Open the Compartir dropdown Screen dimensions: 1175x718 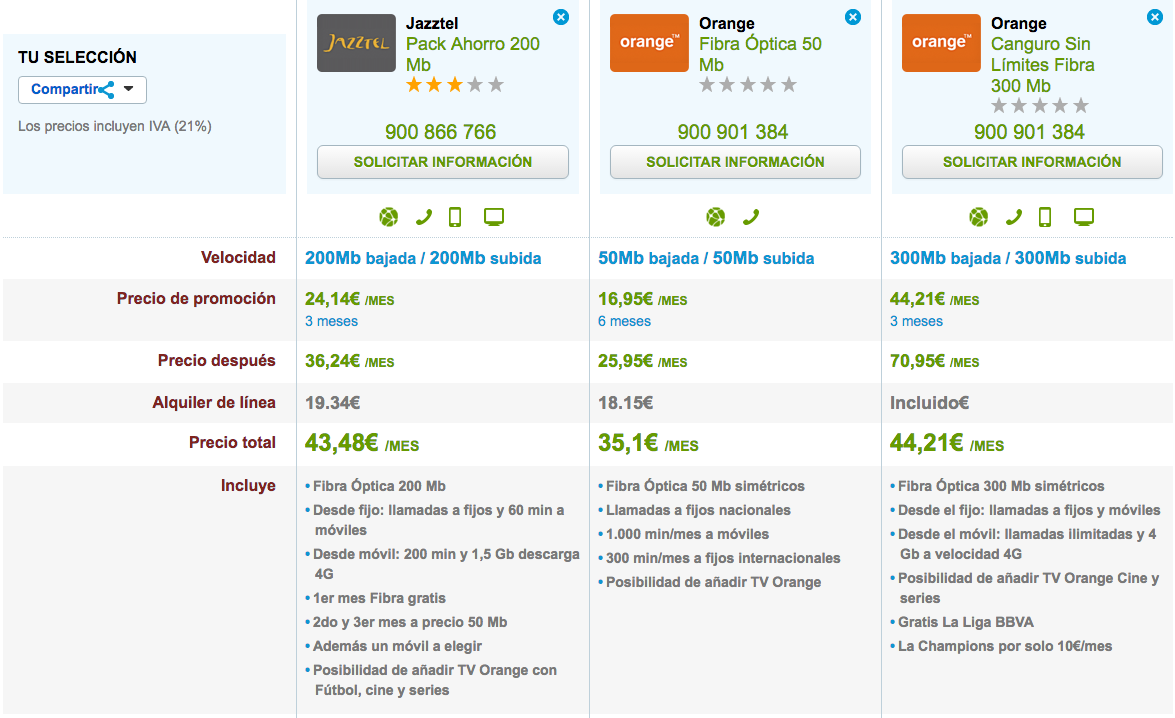coord(82,90)
